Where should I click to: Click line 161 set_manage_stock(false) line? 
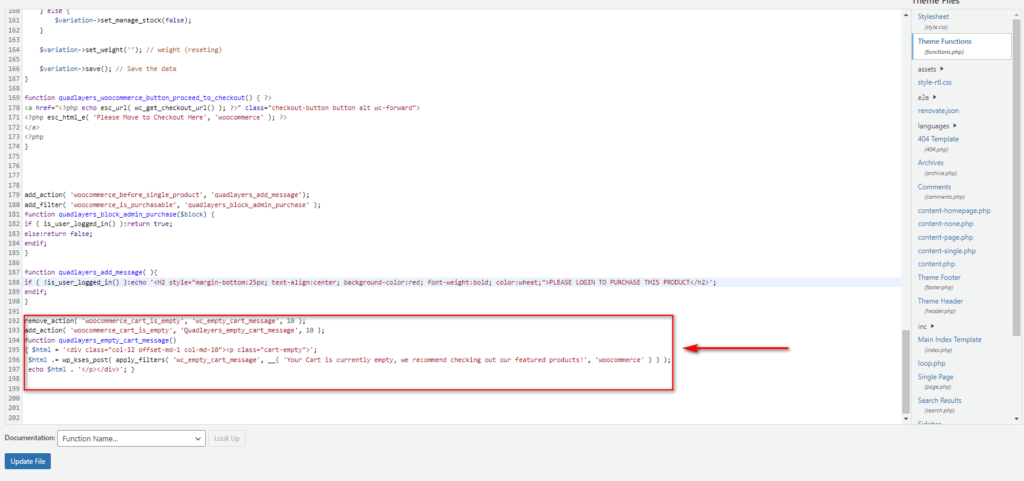pos(123,20)
